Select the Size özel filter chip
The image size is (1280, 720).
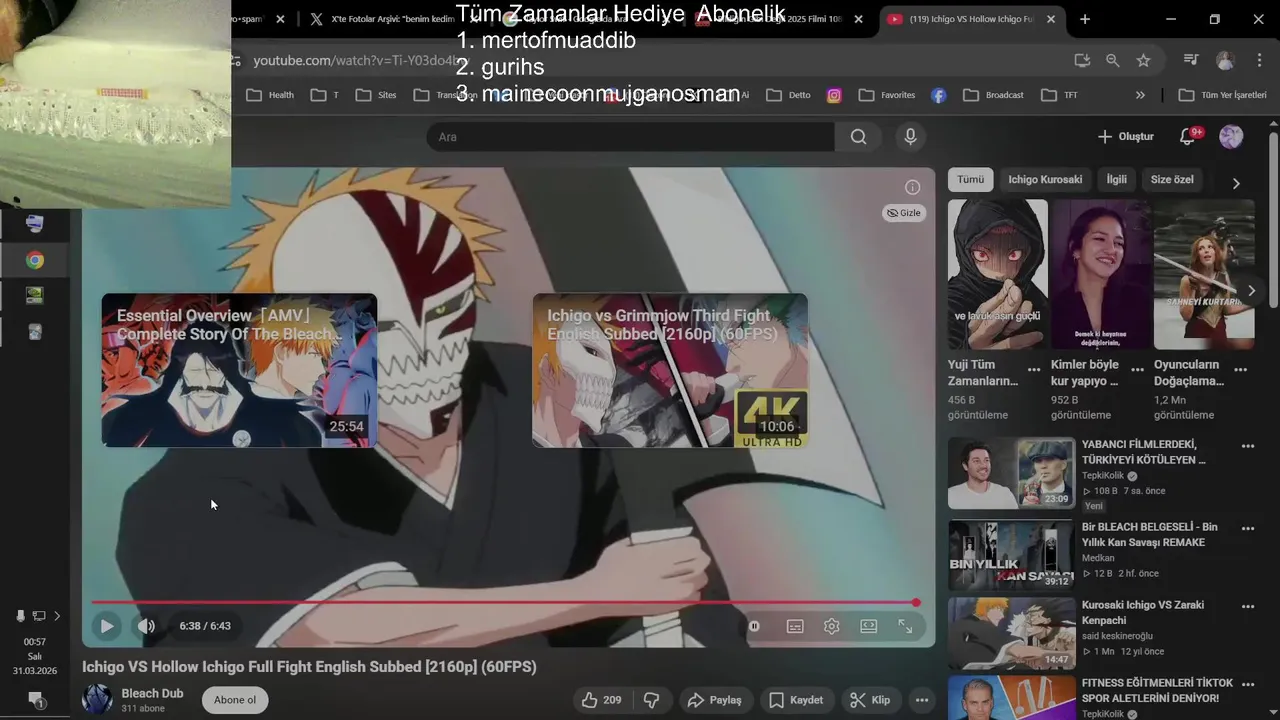[x=1172, y=180]
